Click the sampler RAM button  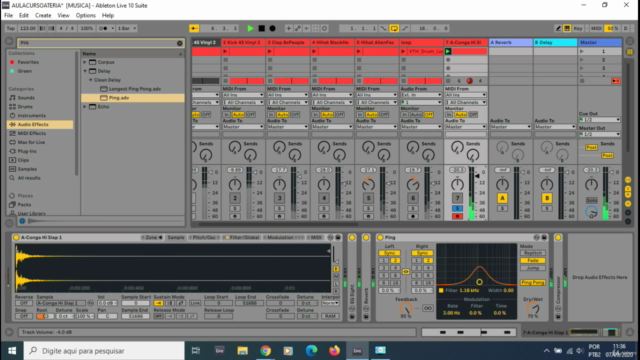[330, 316]
